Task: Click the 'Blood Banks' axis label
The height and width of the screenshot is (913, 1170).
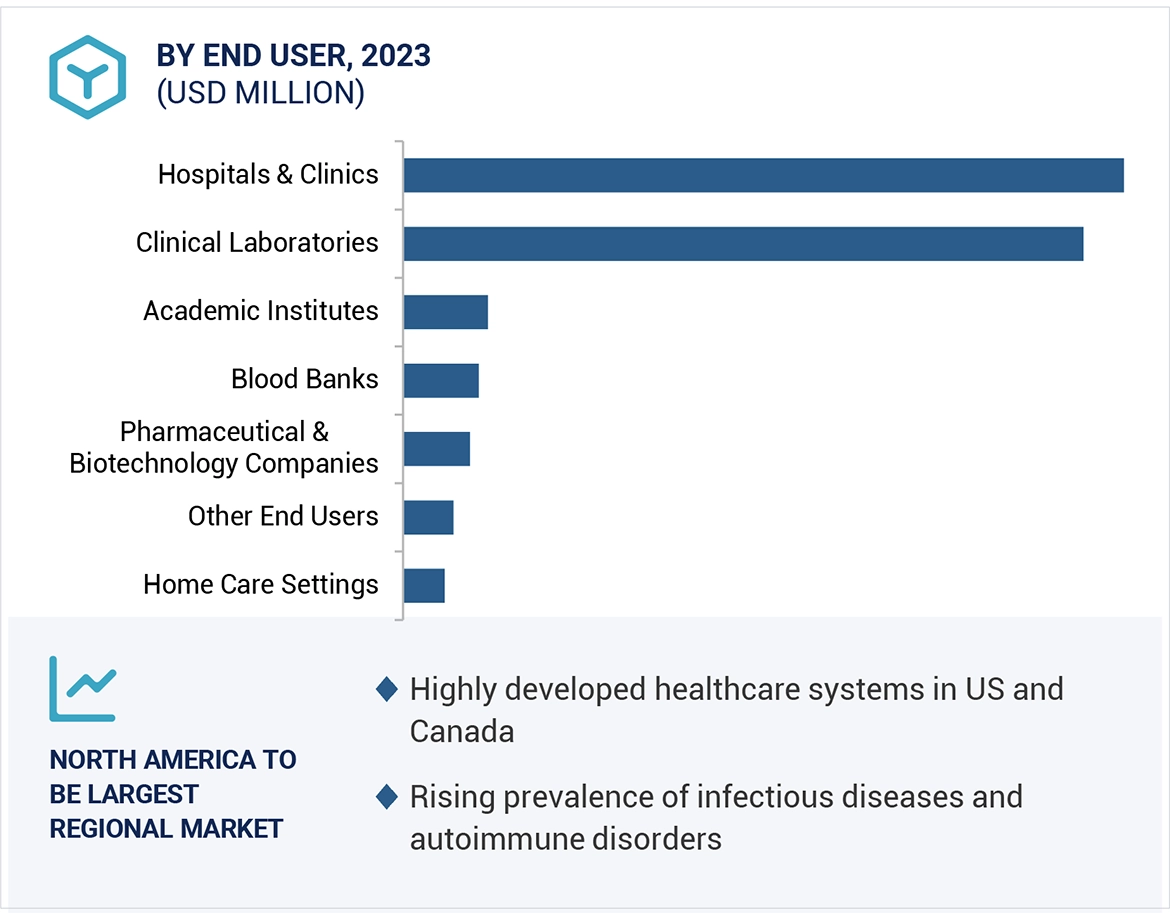Action: (x=304, y=379)
